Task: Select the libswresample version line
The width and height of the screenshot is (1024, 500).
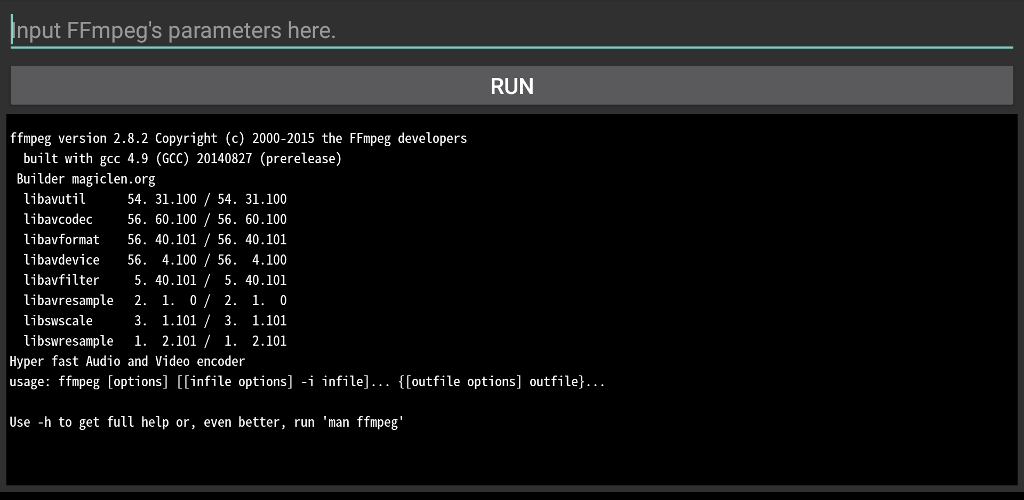Action: (155, 342)
